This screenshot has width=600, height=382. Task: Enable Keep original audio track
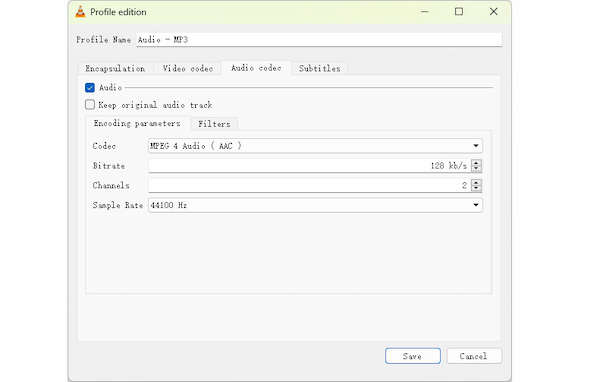coord(90,104)
